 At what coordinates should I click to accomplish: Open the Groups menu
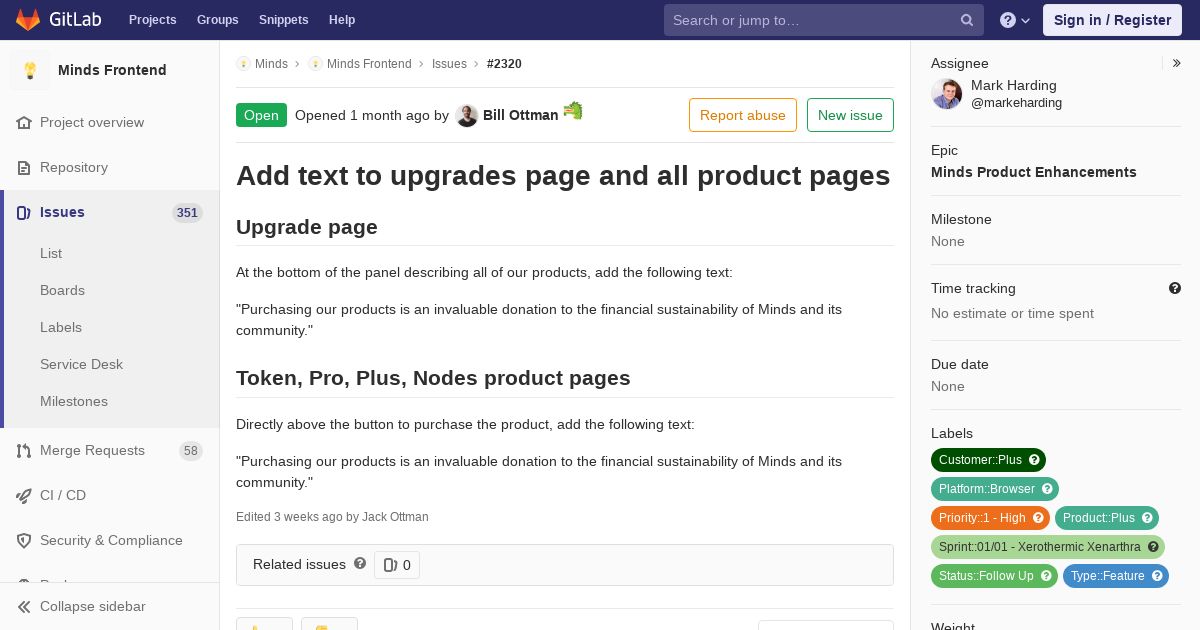(217, 20)
